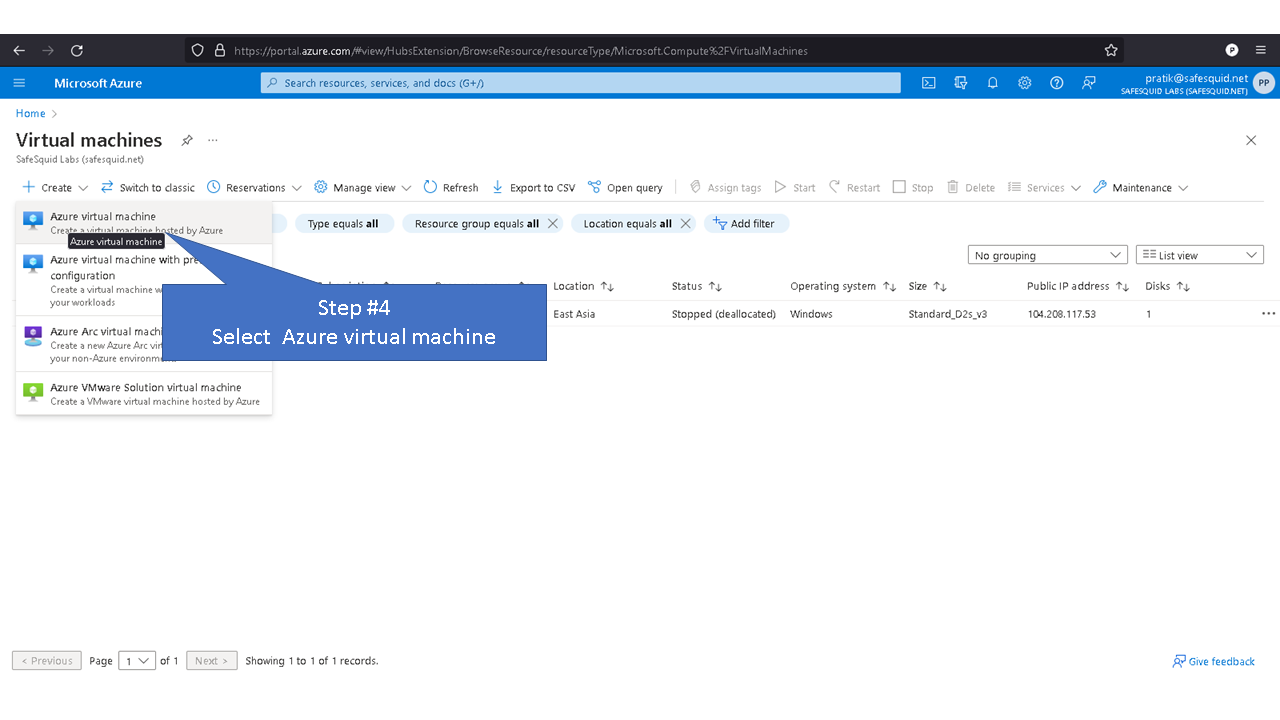Sort by Status column

tap(697, 286)
